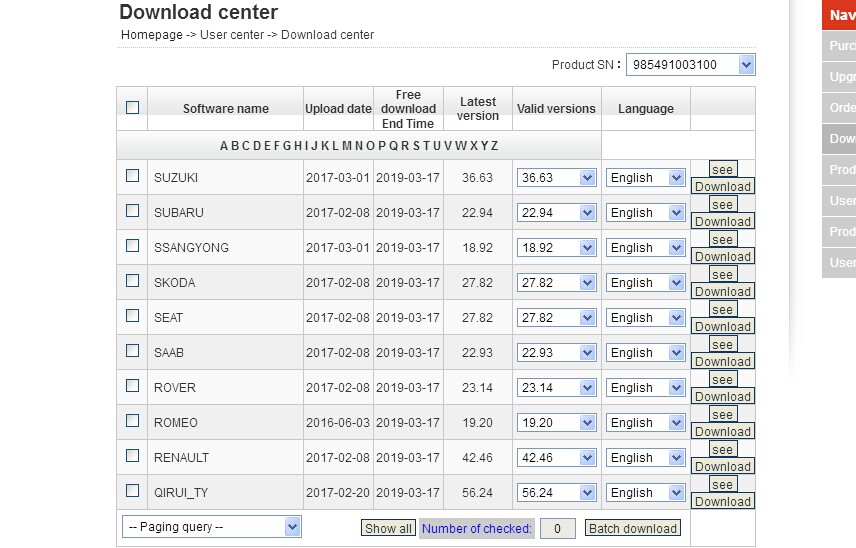Viewport: 856px width, 548px height.
Task: Click the Download button for SUZUKI
Action: pyautogui.click(x=723, y=187)
